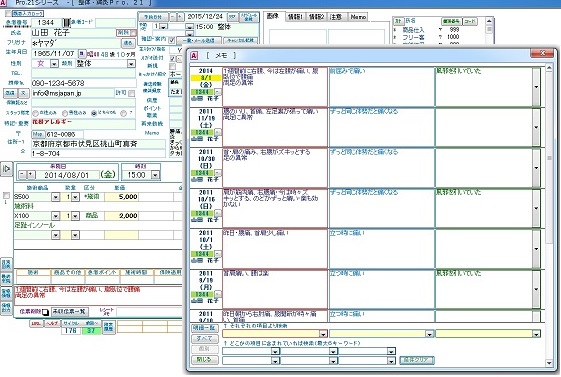
Task: Open the time dropdown showing 15:00
Action: pos(155,175)
